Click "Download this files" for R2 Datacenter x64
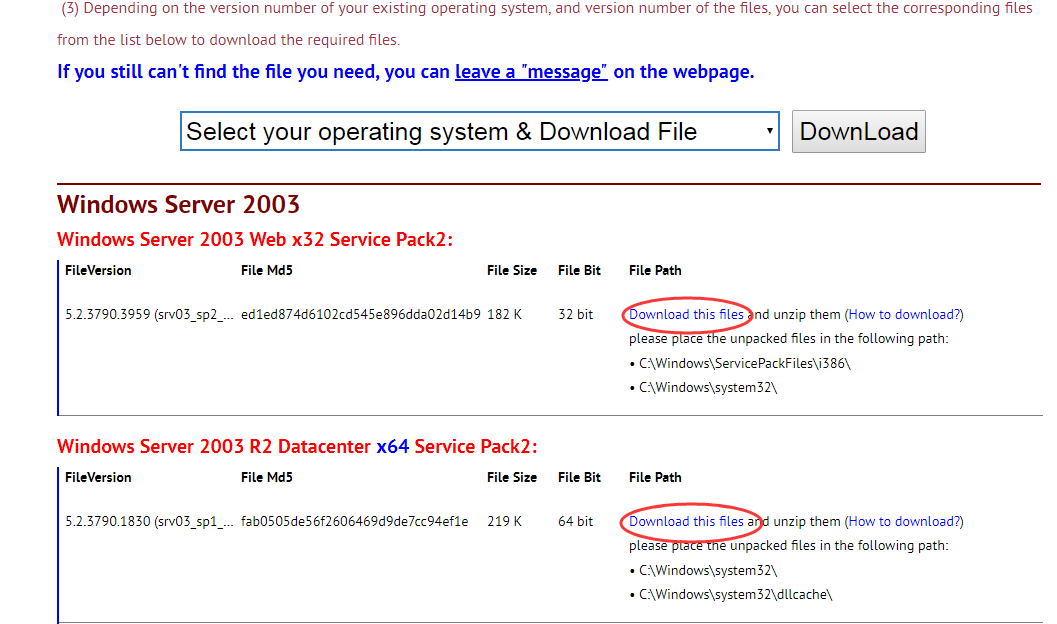This screenshot has width=1057, height=624. coord(686,521)
